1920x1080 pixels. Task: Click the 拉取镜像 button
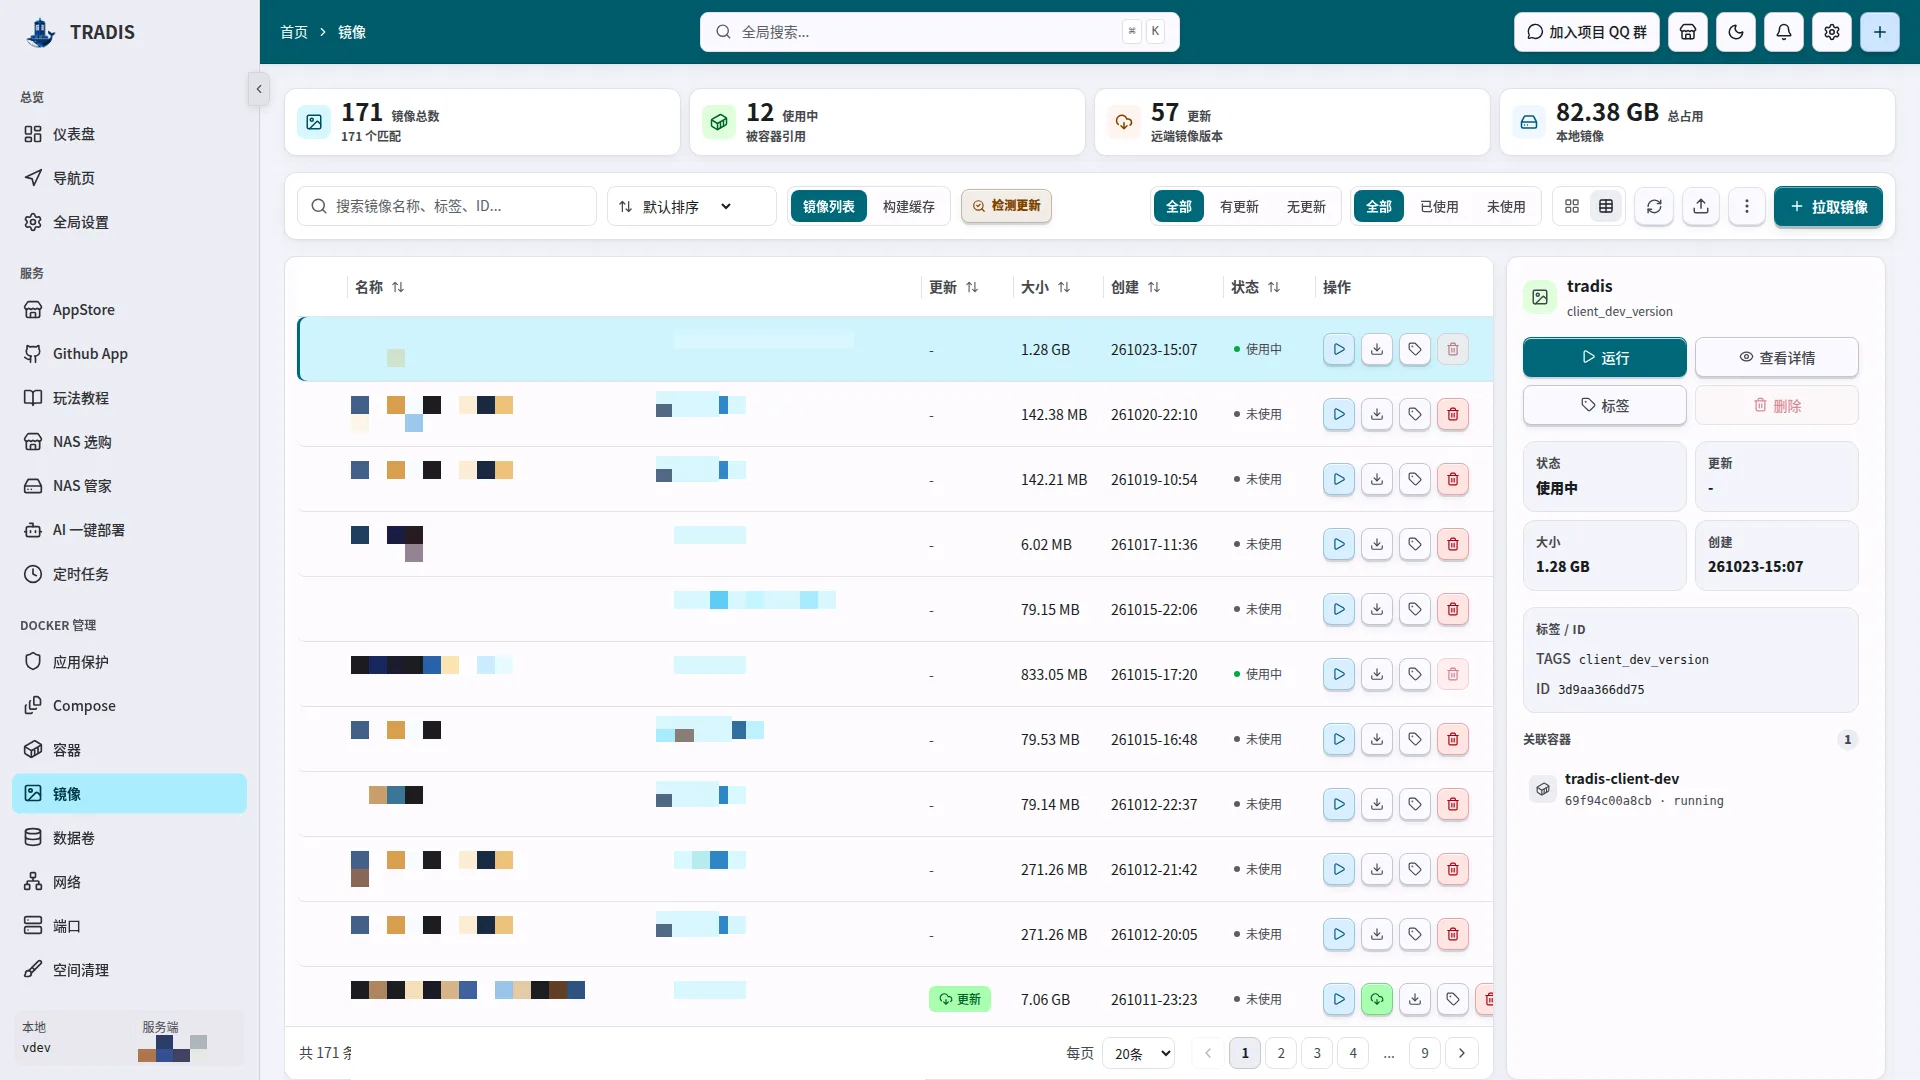coord(1828,206)
